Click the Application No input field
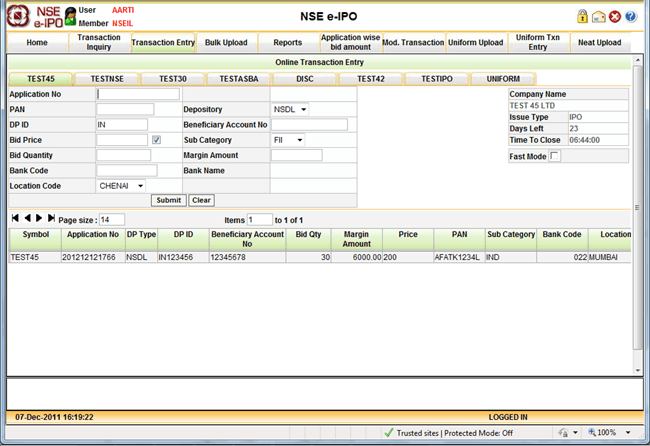Screen dimensions: 650x446 pyautogui.click(x=138, y=94)
